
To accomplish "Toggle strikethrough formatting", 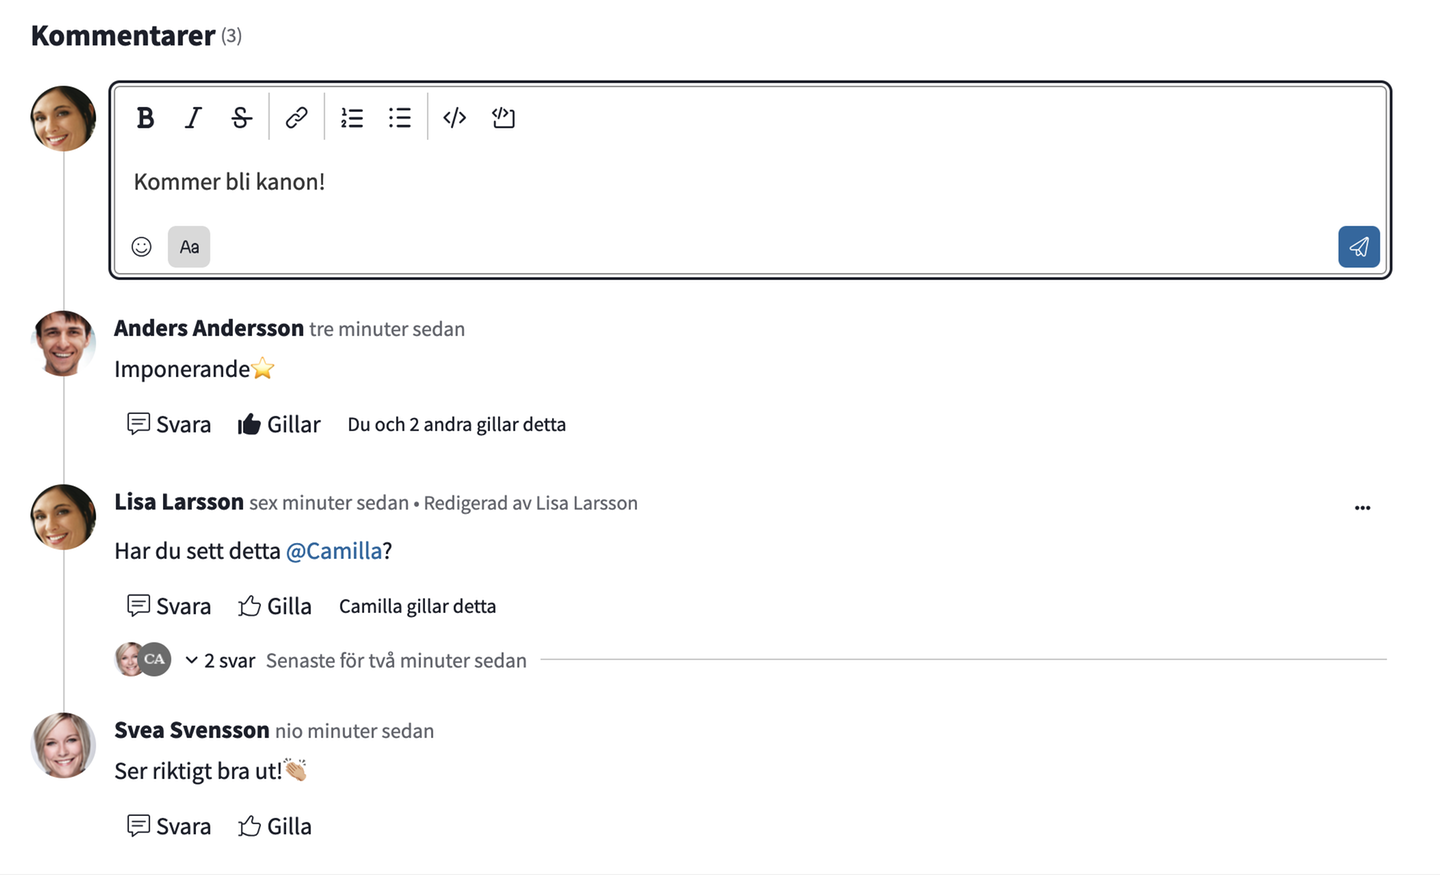I will (x=241, y=118).
